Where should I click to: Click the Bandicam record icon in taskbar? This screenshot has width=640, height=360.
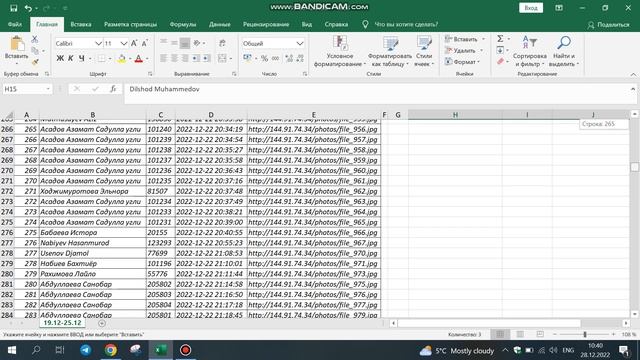[x=185, y=350]
